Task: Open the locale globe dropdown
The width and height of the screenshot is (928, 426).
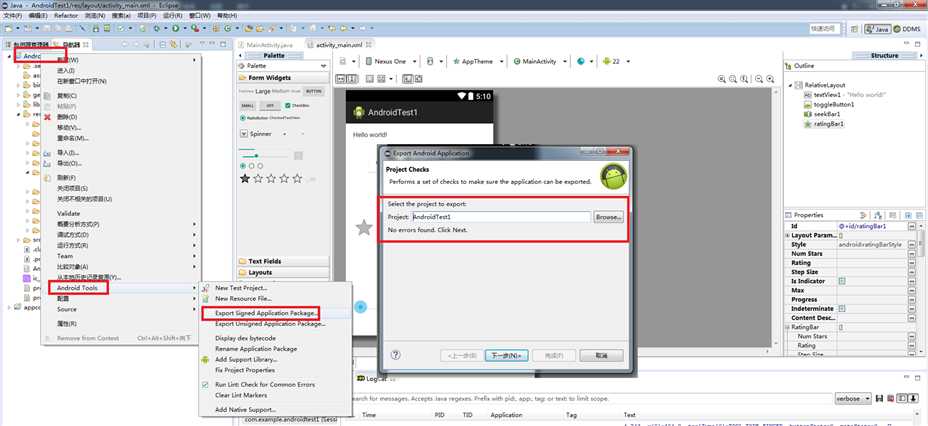Action: 585,62
